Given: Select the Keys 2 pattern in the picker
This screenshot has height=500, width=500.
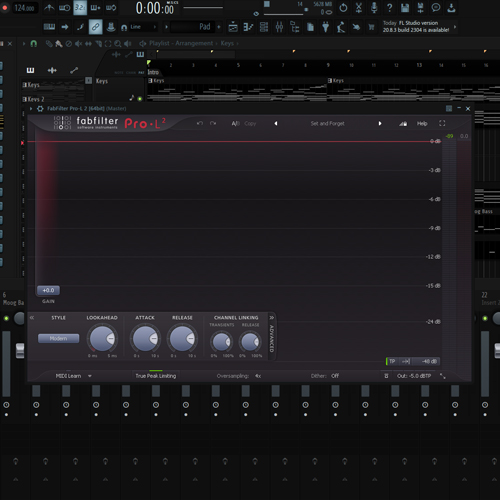Looking at the screenshot, I should coord(52,99).
